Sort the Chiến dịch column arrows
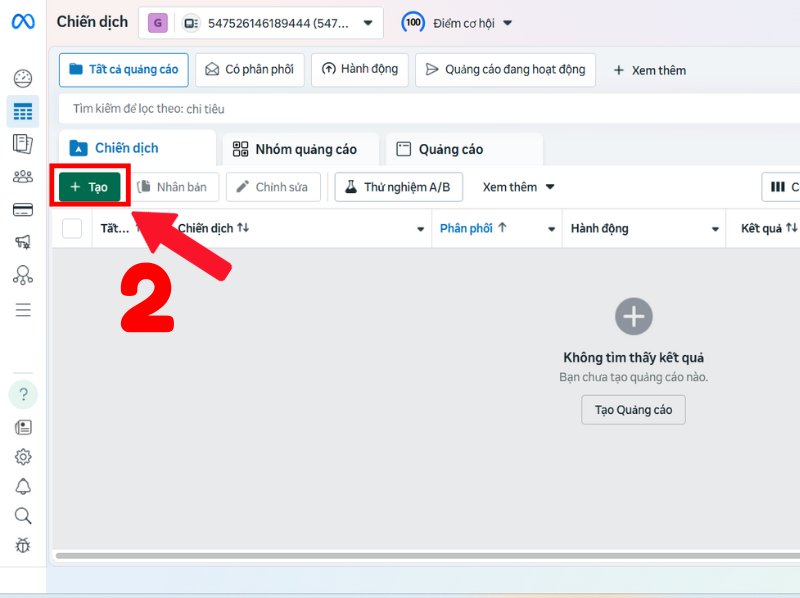This screenshot has height=598, width=800. (x=243, y=228)
